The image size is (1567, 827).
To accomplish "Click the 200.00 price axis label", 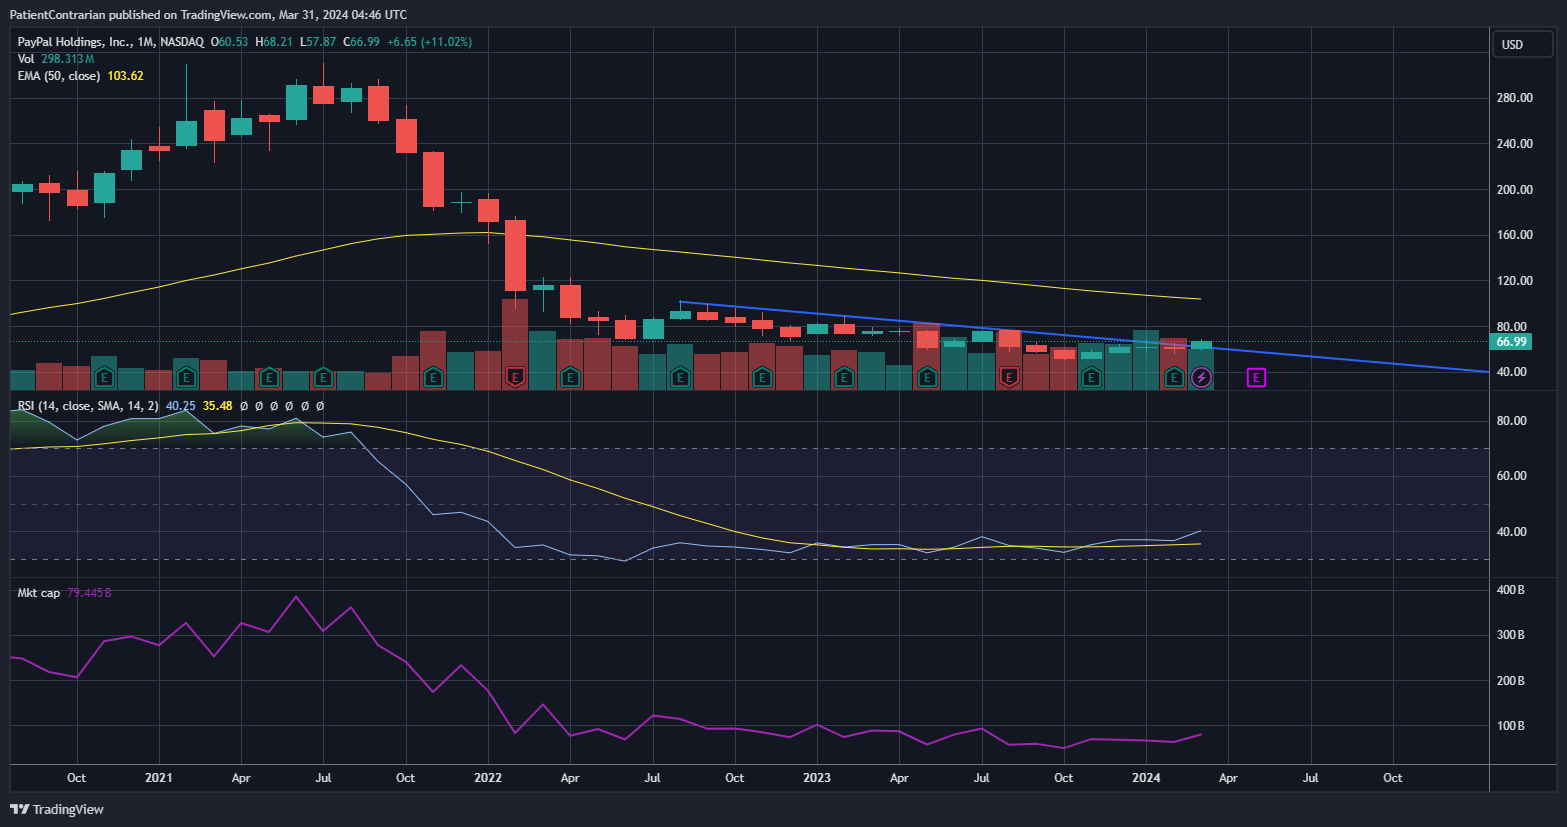I will pyautogui.click(x=1515, y=190).
